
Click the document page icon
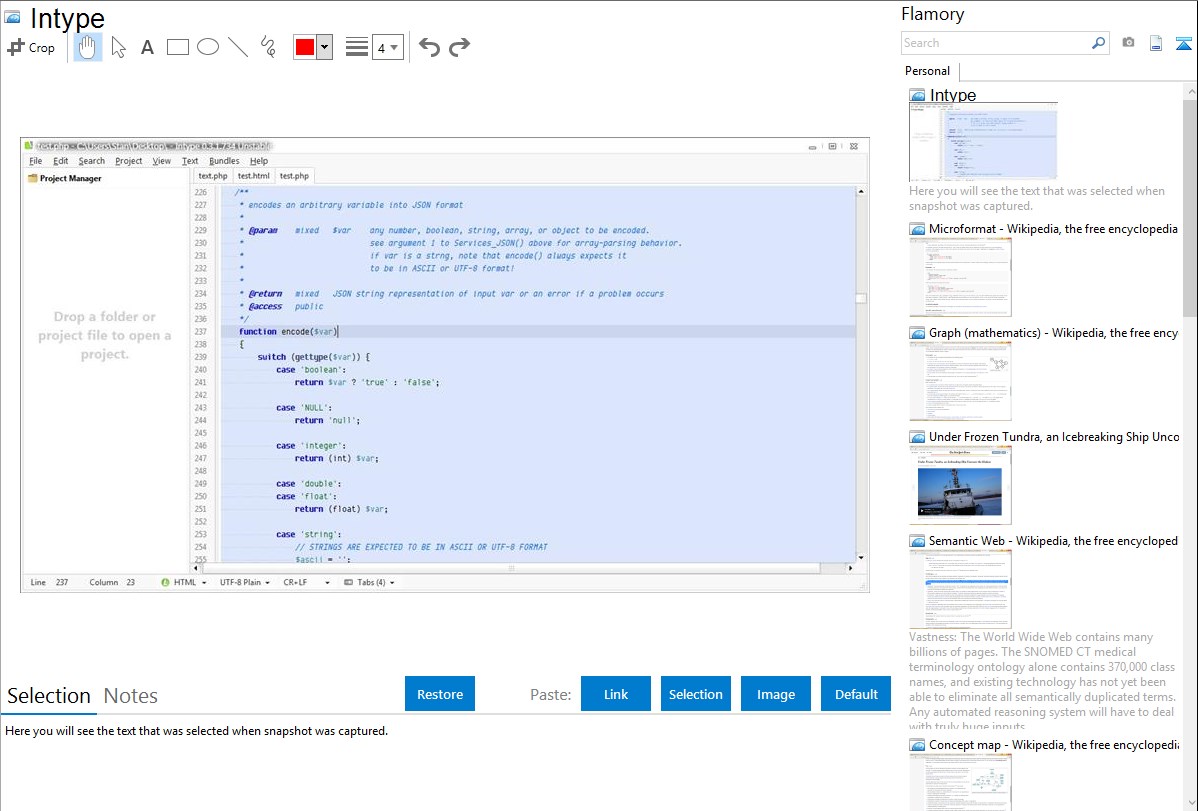coord(1156,43)
